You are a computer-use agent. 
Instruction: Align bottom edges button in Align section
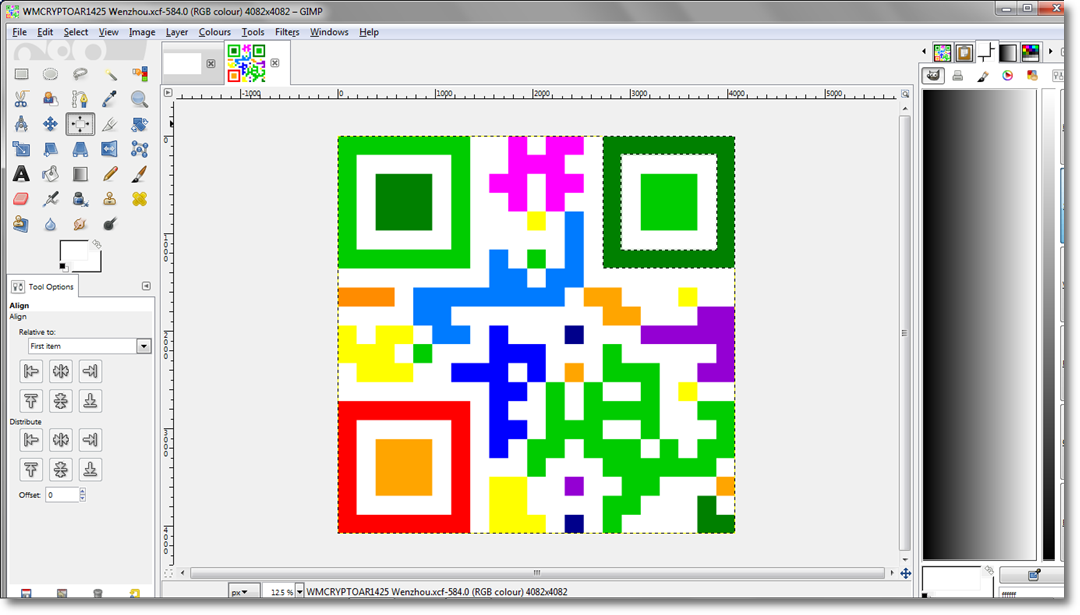click(90, 401)
